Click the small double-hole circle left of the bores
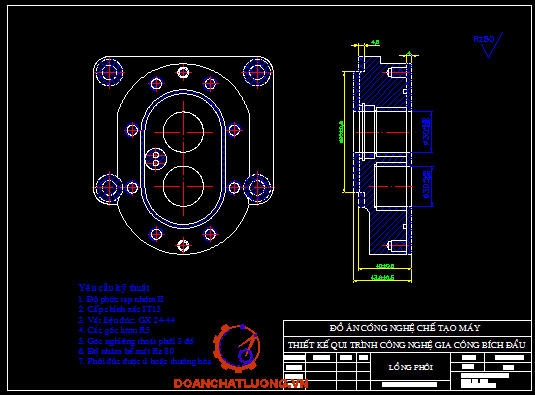Screen dimensions: 535x395 156,159
